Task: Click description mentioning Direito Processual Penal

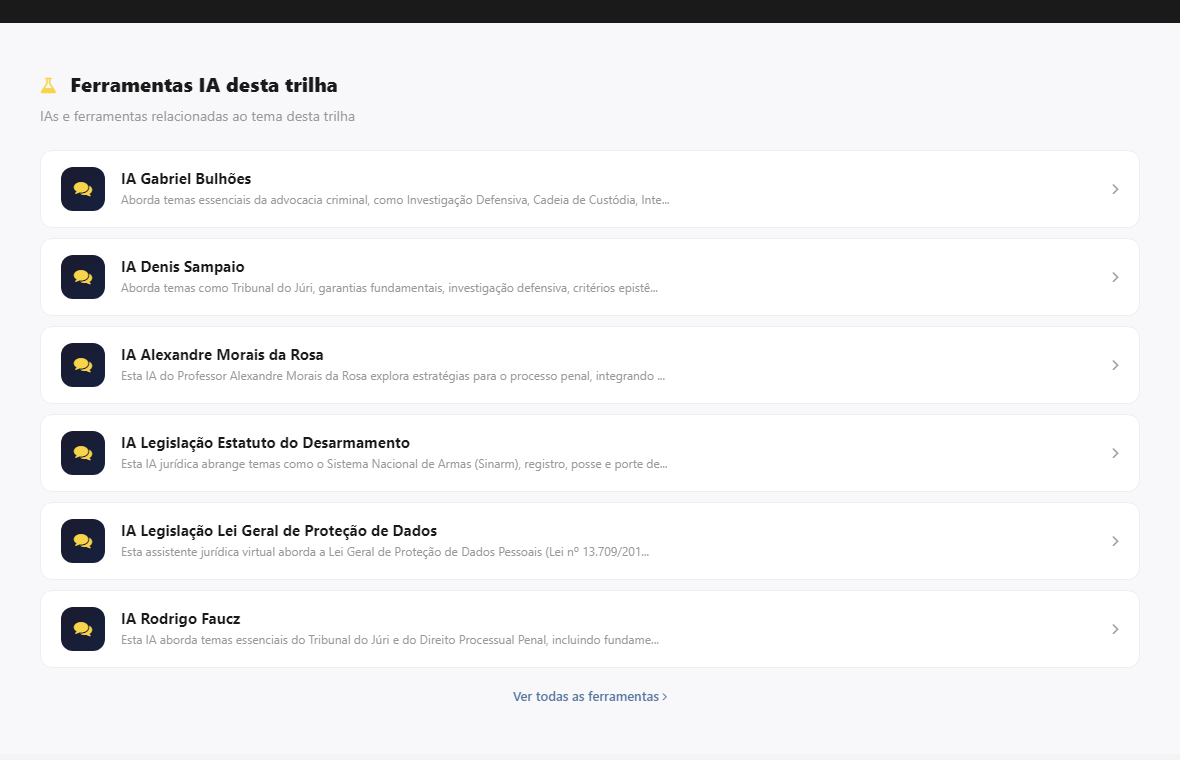Action: (x=390, y=640)
